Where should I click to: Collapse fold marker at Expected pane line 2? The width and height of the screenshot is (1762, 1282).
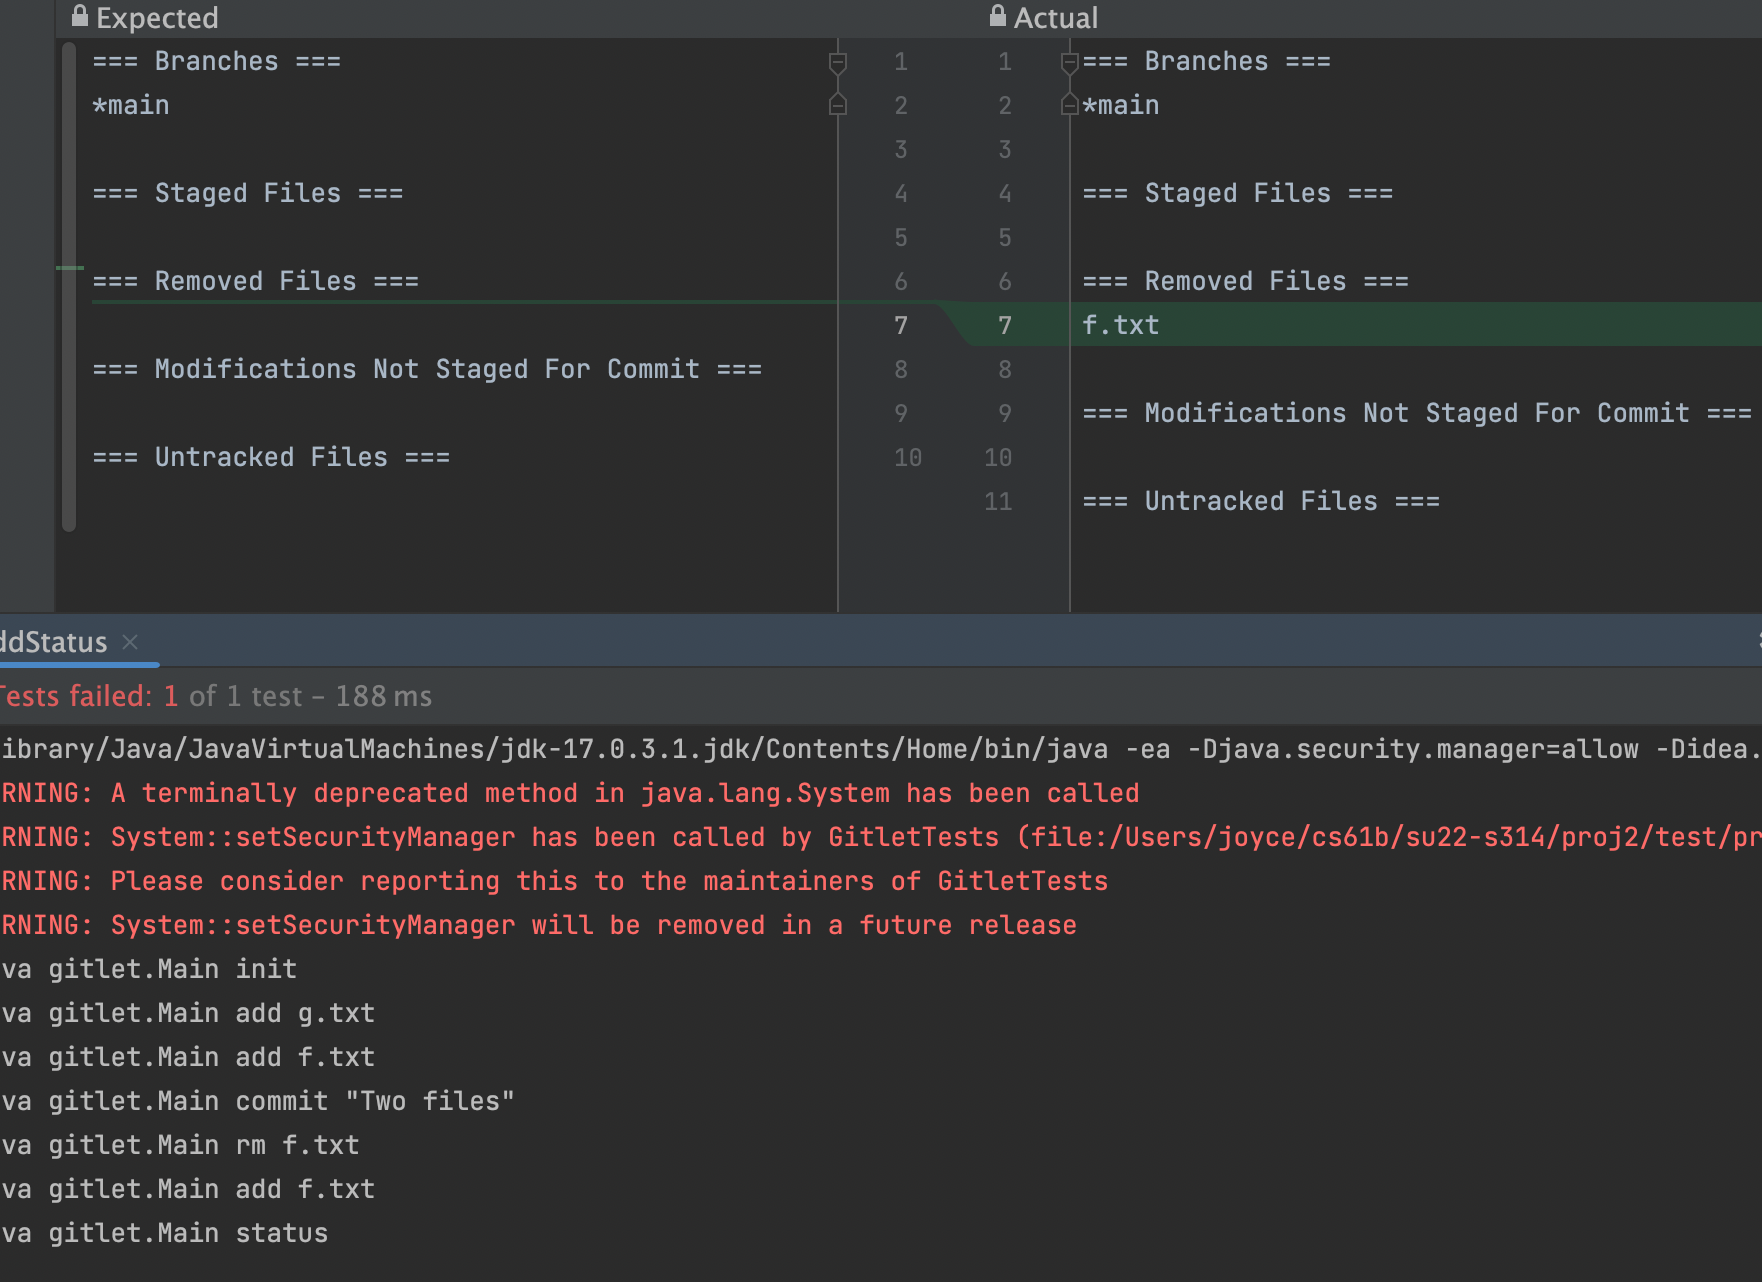838,104
